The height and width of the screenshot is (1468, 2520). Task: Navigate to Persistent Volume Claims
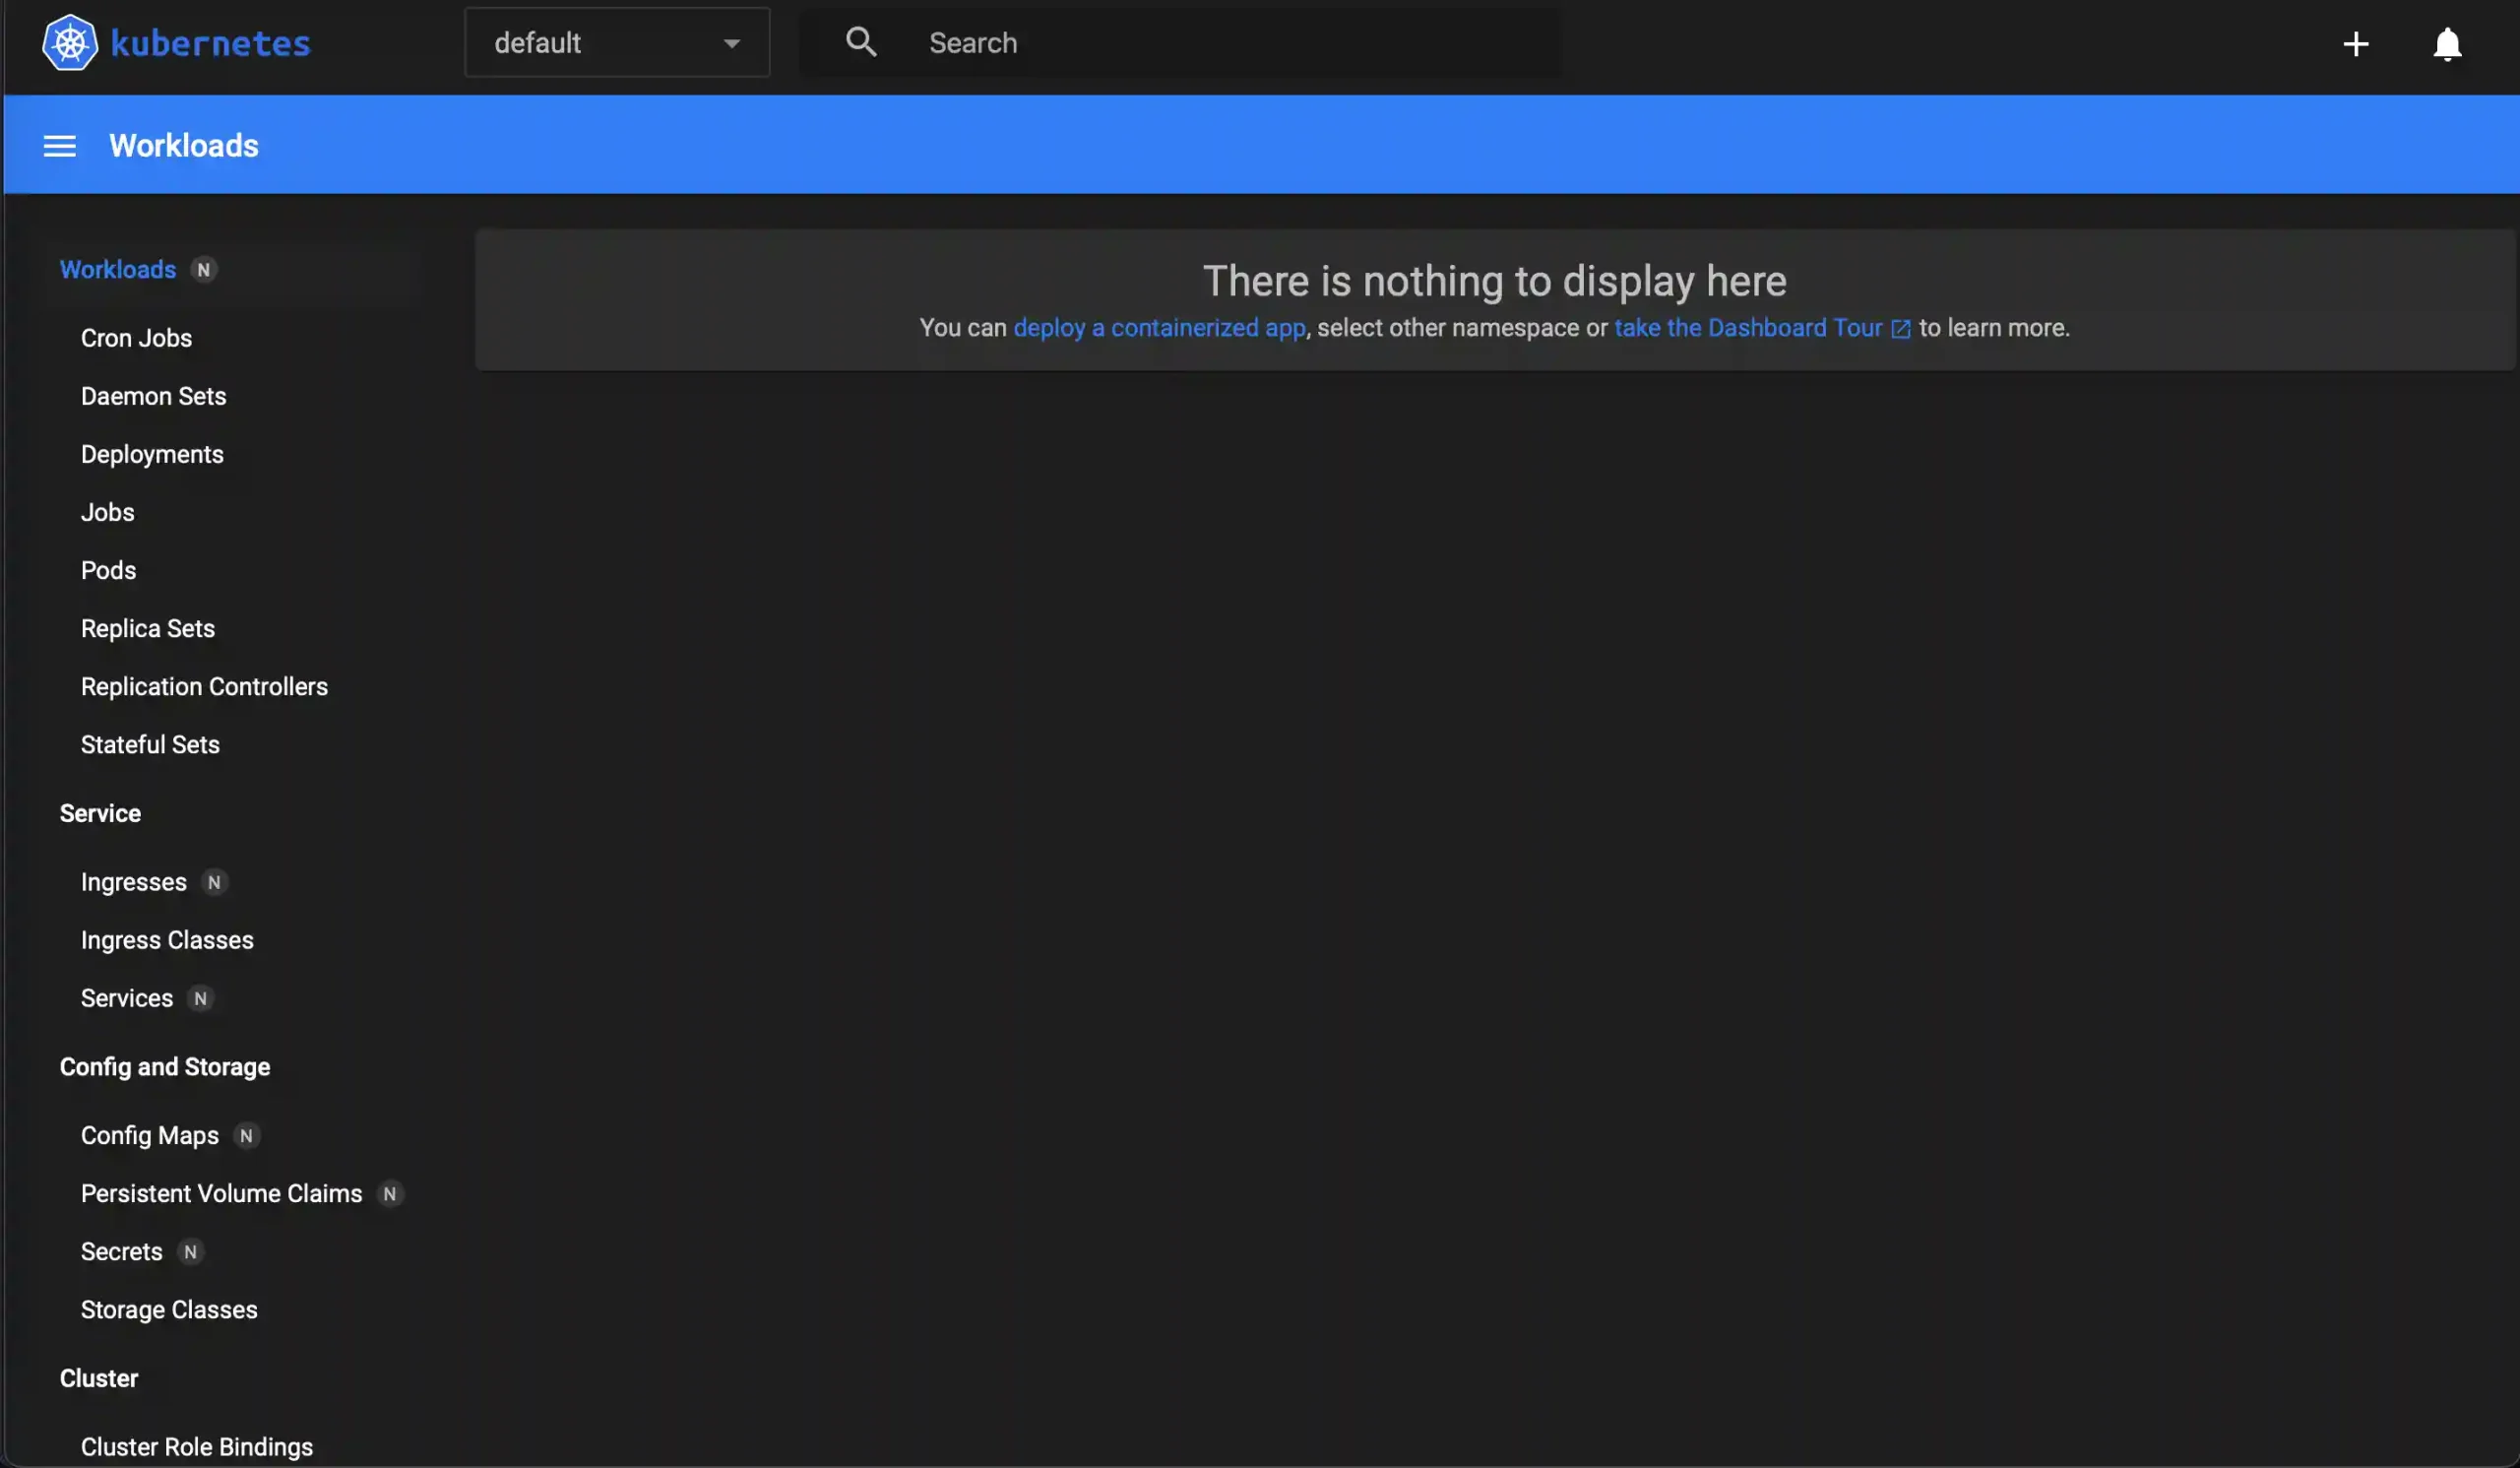pos(221,1194)
